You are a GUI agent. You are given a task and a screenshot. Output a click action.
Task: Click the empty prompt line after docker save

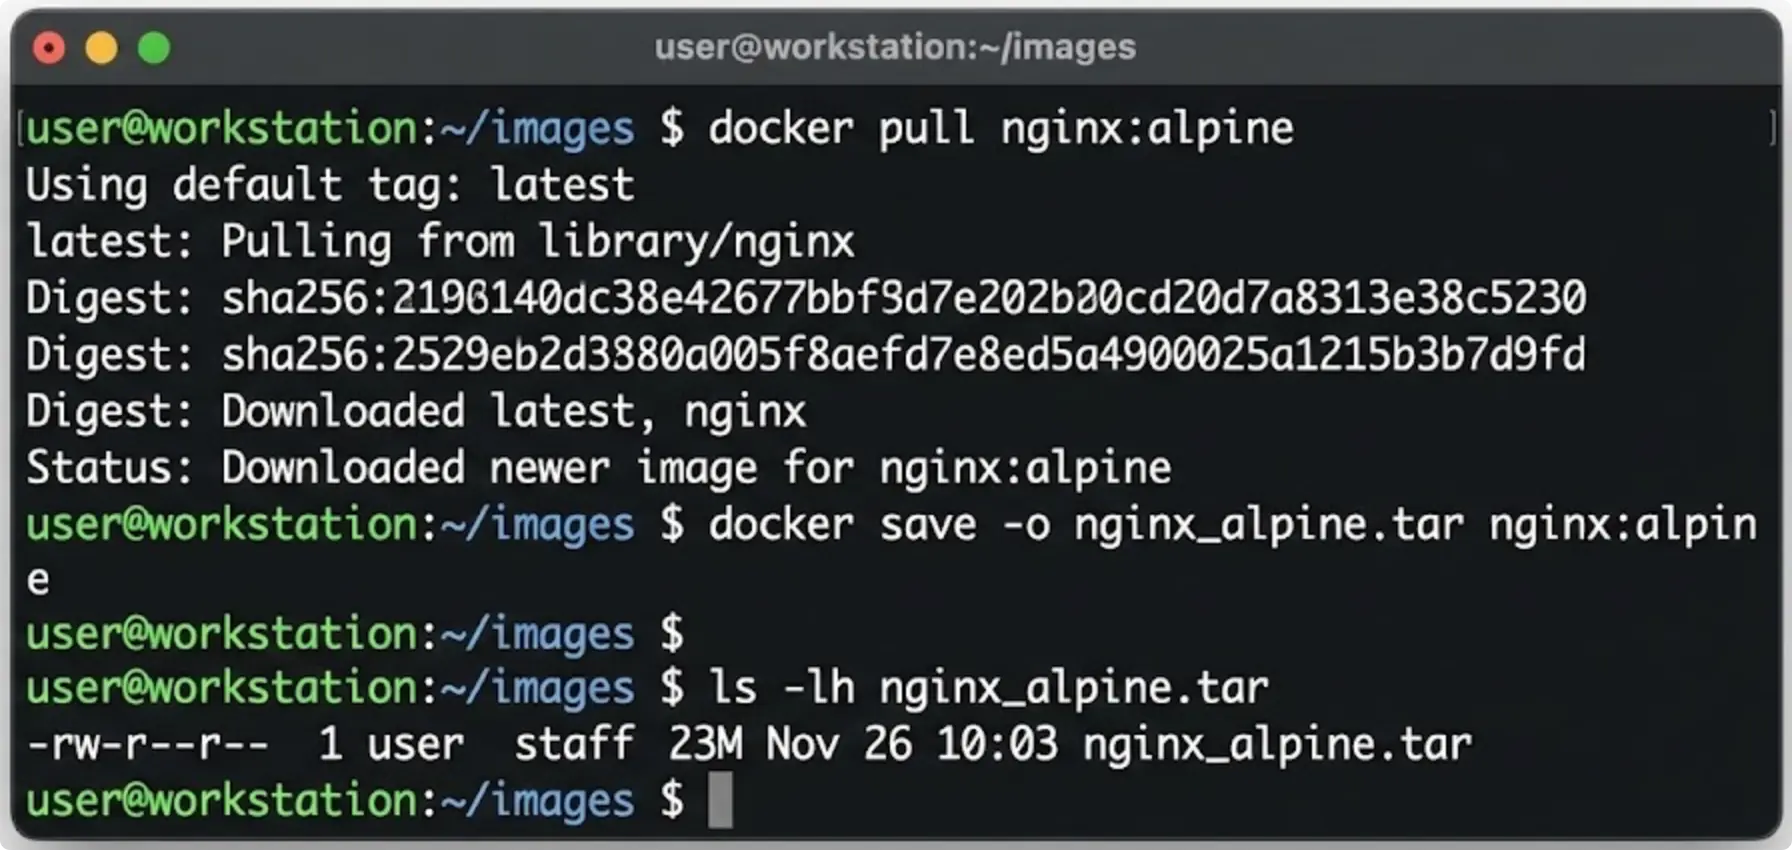(x=355, y=634)
